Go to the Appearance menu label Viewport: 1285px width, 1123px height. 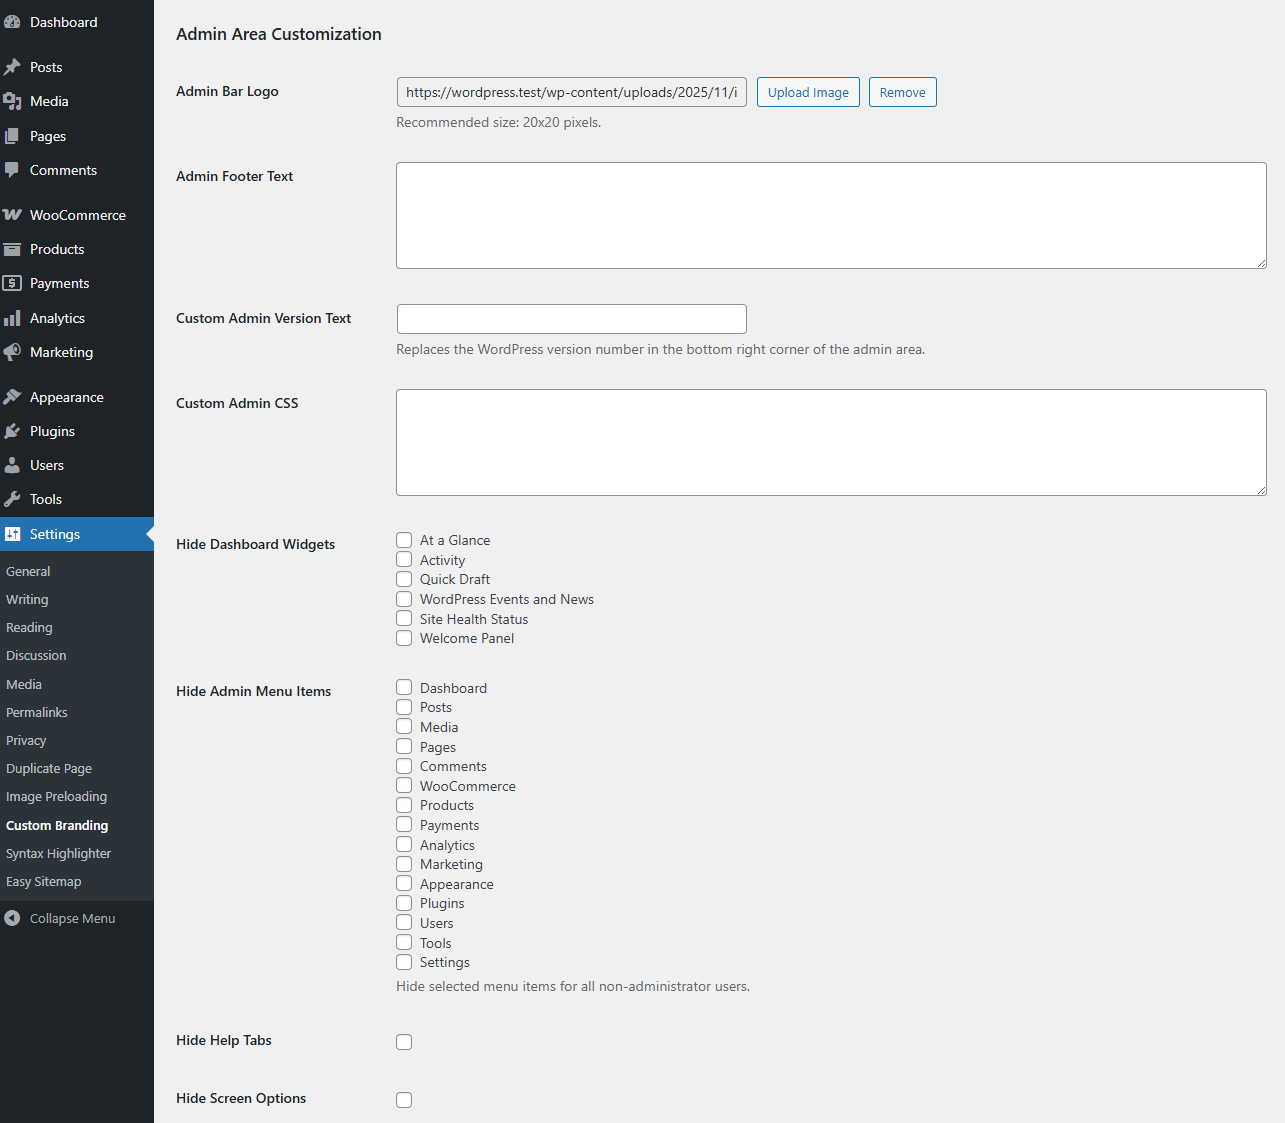point(67,397)
